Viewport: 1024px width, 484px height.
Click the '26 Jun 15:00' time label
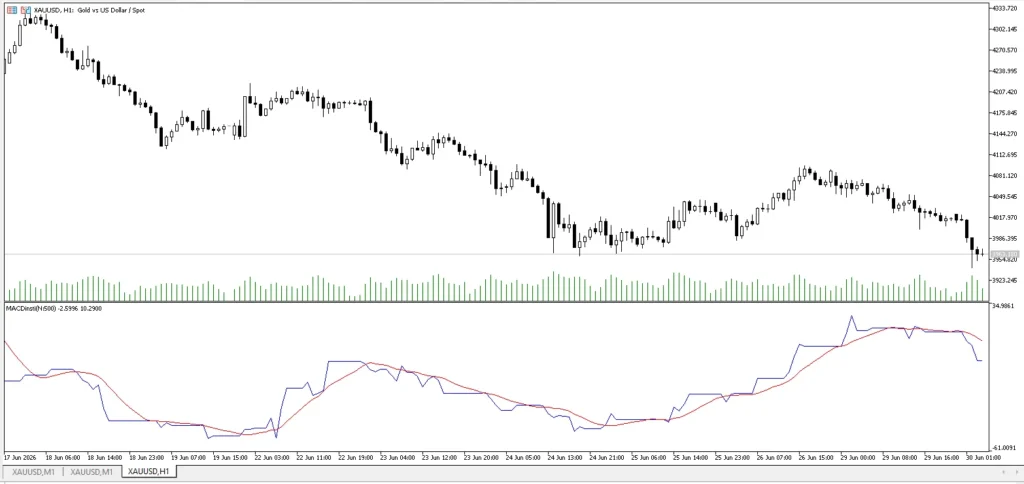[814, 457]
